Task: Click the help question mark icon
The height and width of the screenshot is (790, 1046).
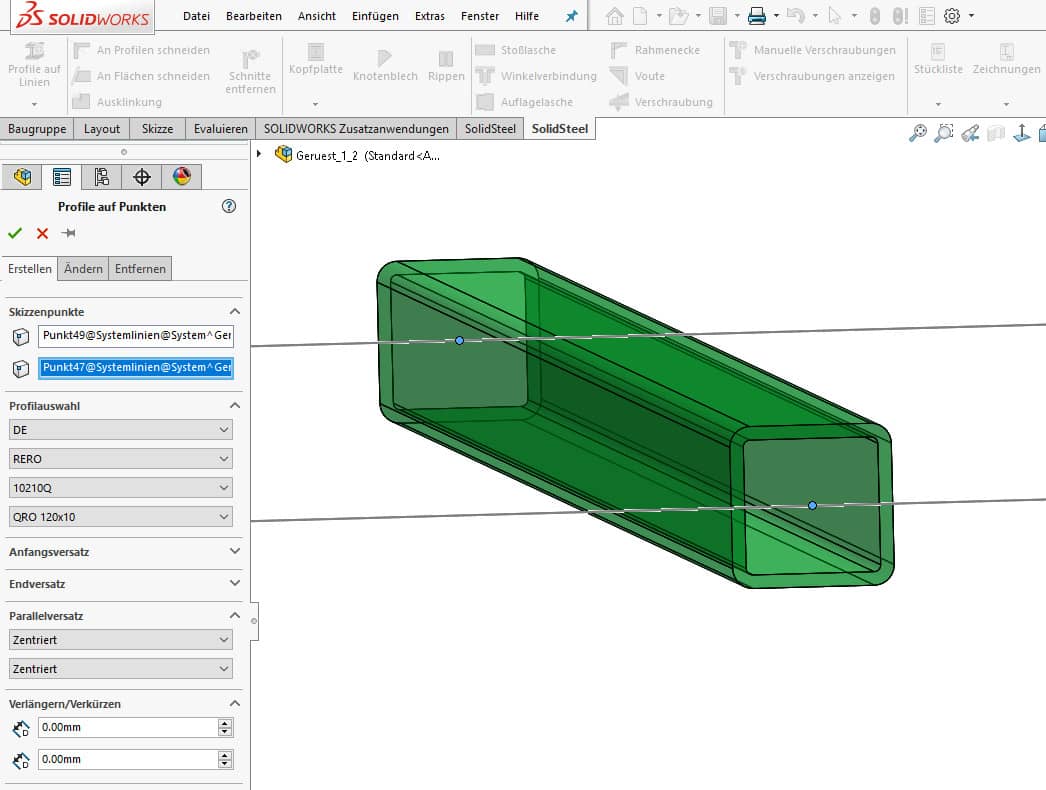Action: (229, 207)
